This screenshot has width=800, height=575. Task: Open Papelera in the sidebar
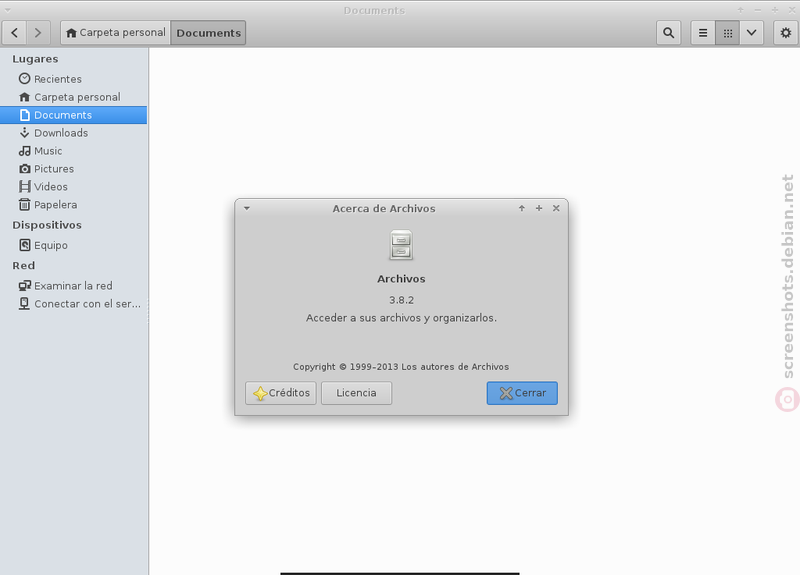coord(73,204)
